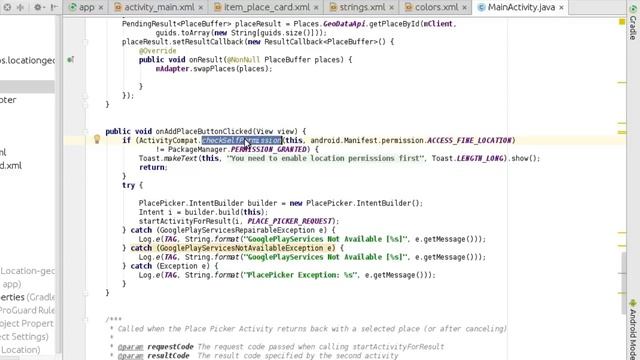Click GooglePlayServicesRepairableException in catch clause

[x=239, y=230]
